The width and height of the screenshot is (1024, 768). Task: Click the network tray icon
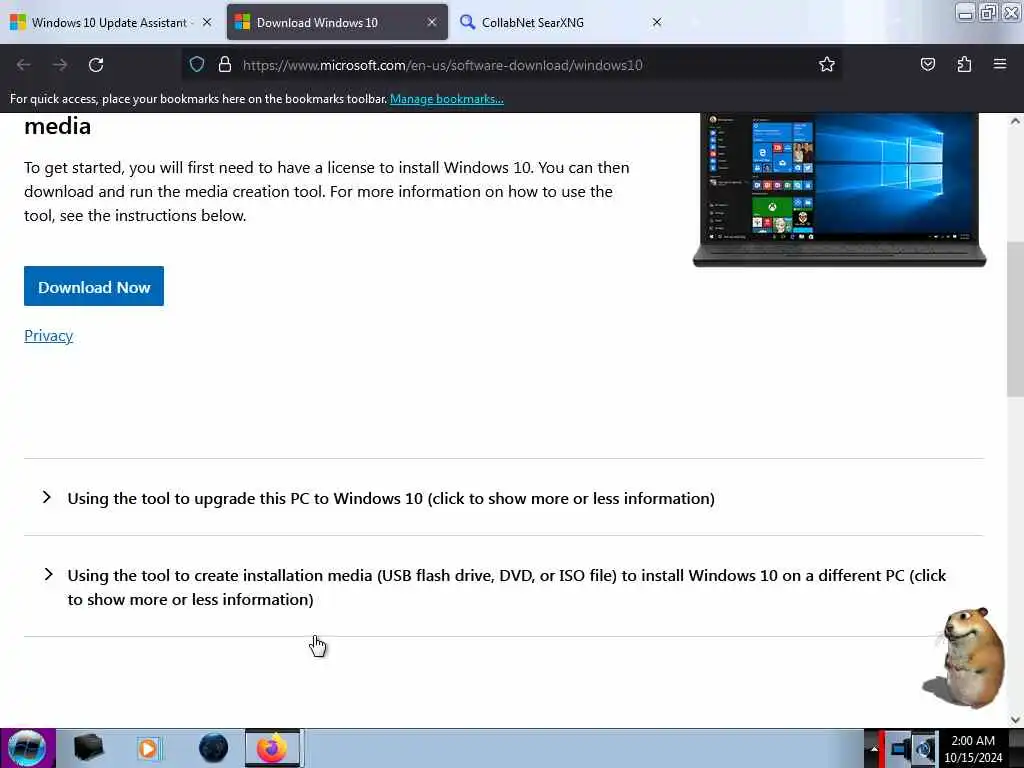[x=901, y=749]
